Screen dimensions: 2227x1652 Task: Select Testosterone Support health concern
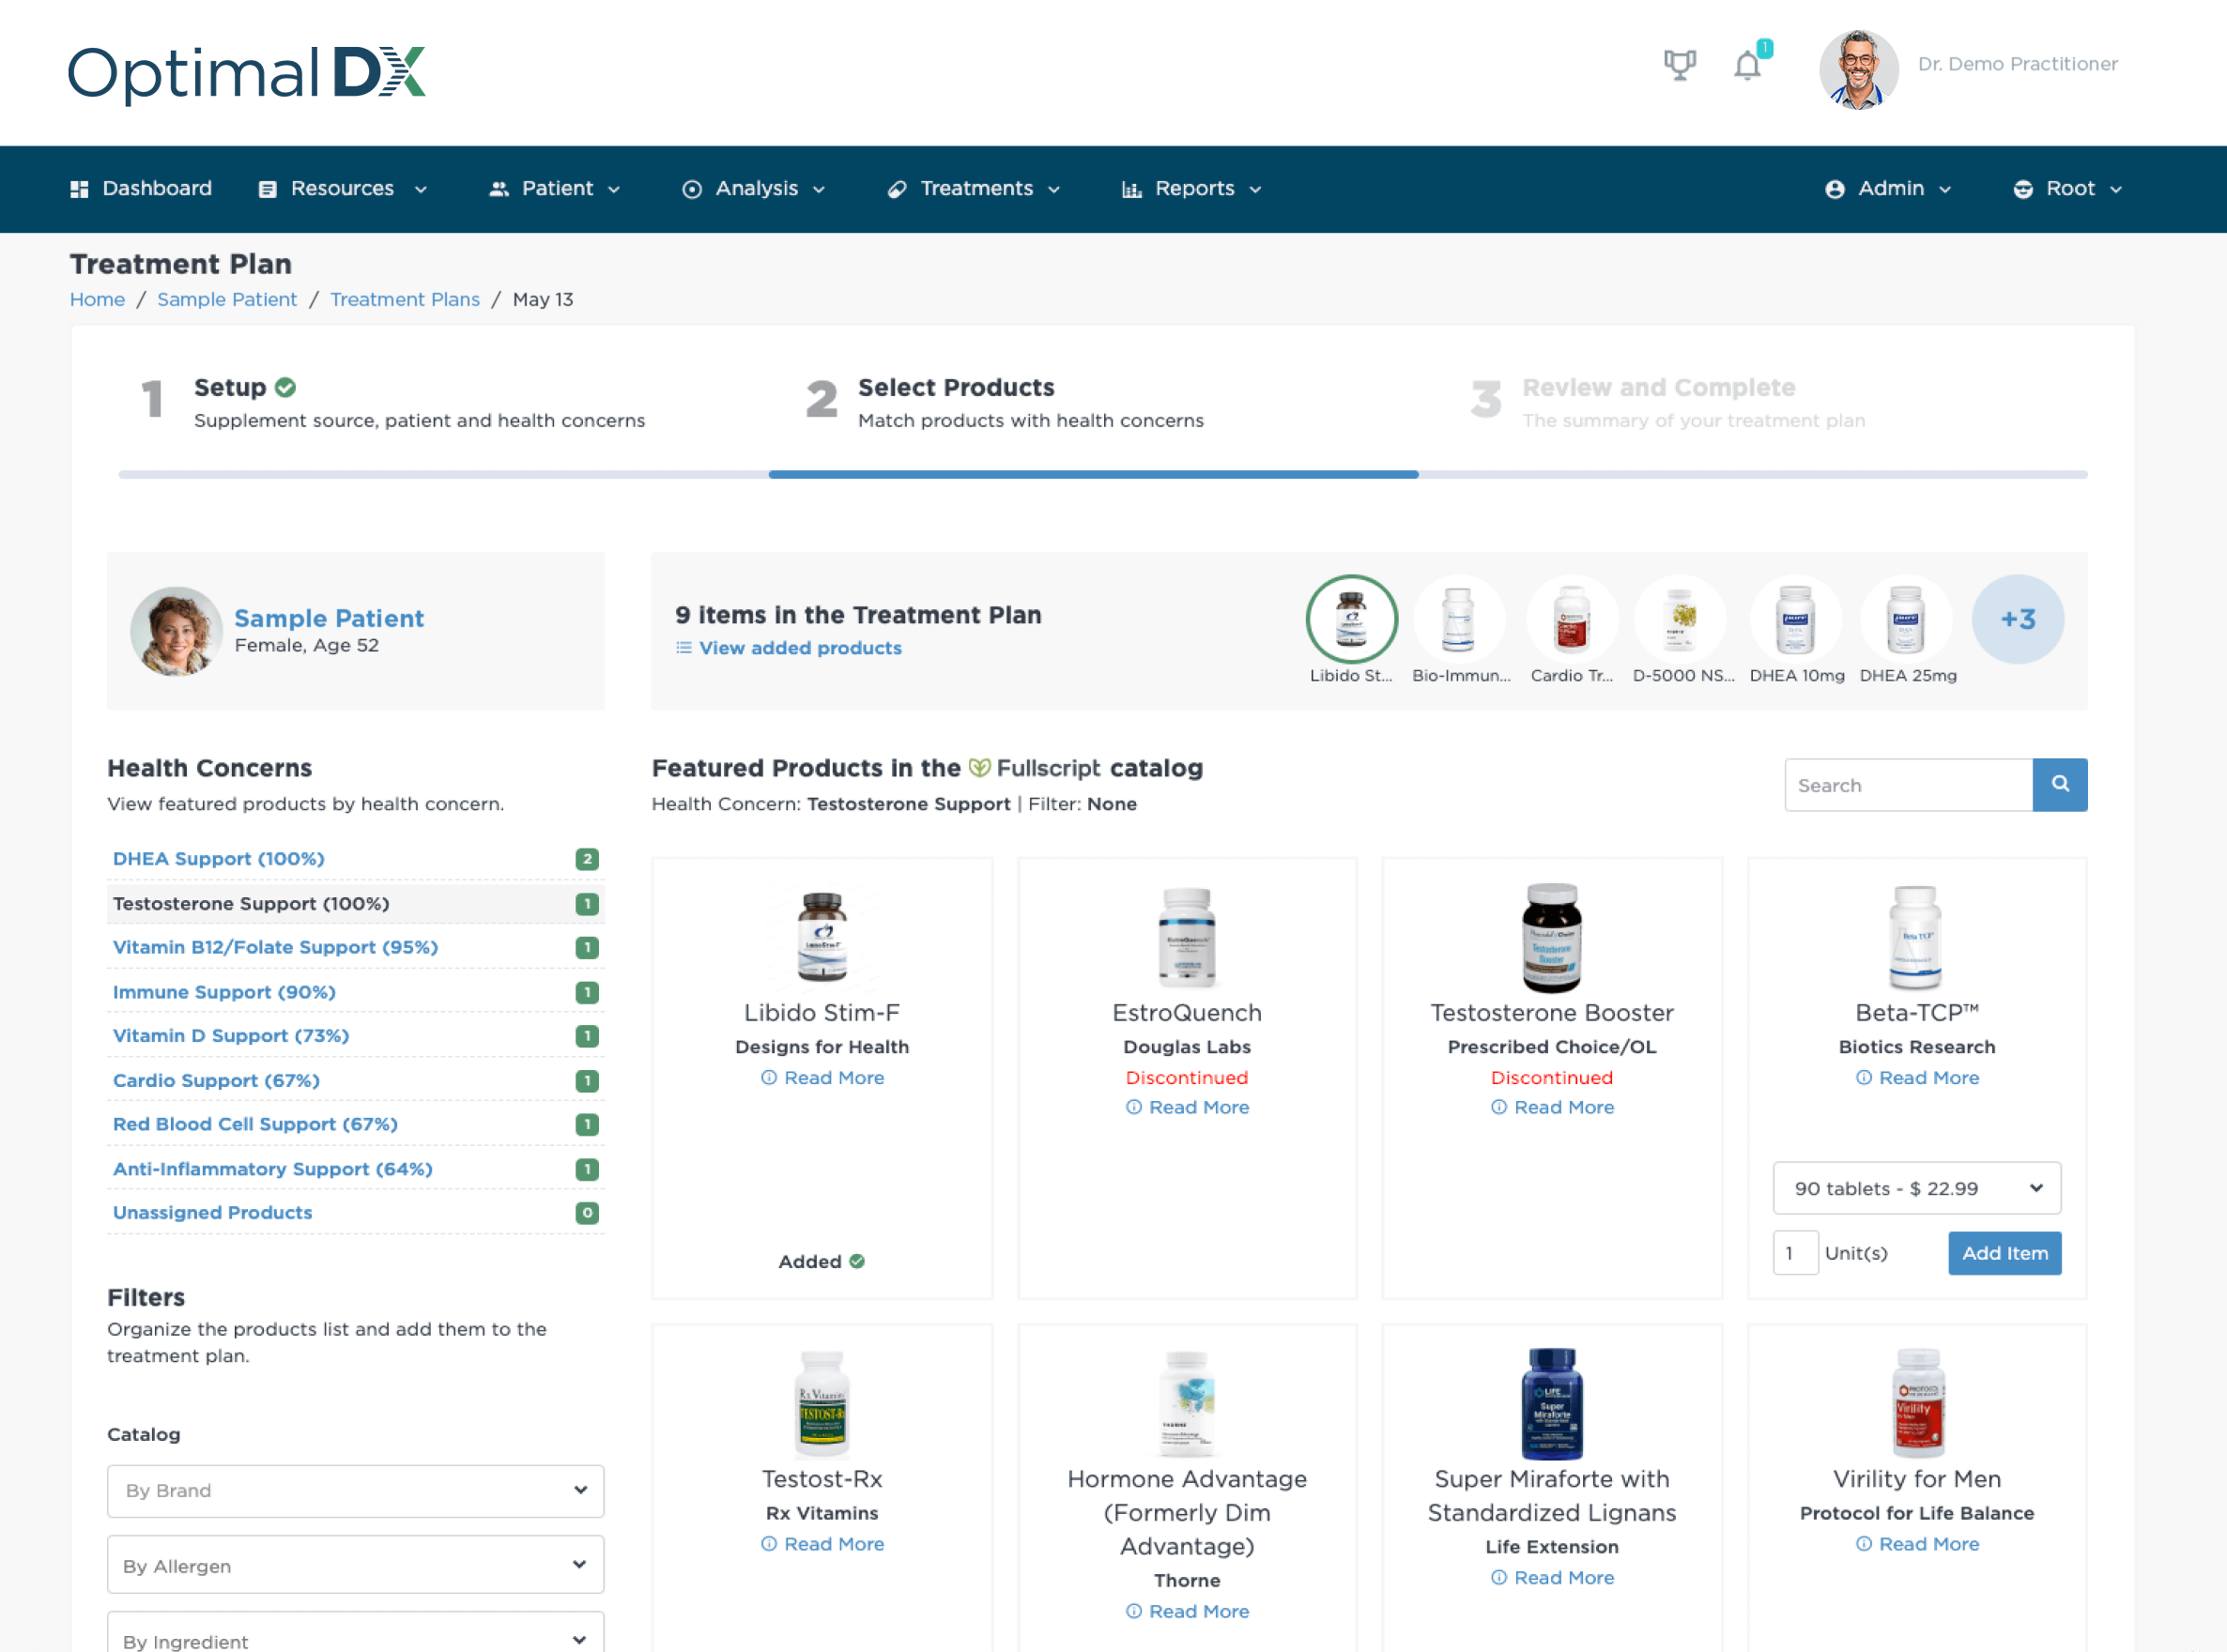point(252,902)
